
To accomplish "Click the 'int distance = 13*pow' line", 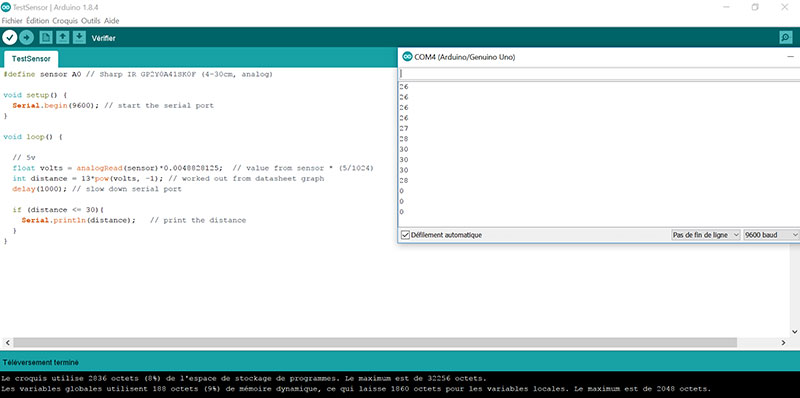I will tap(168, 179).
